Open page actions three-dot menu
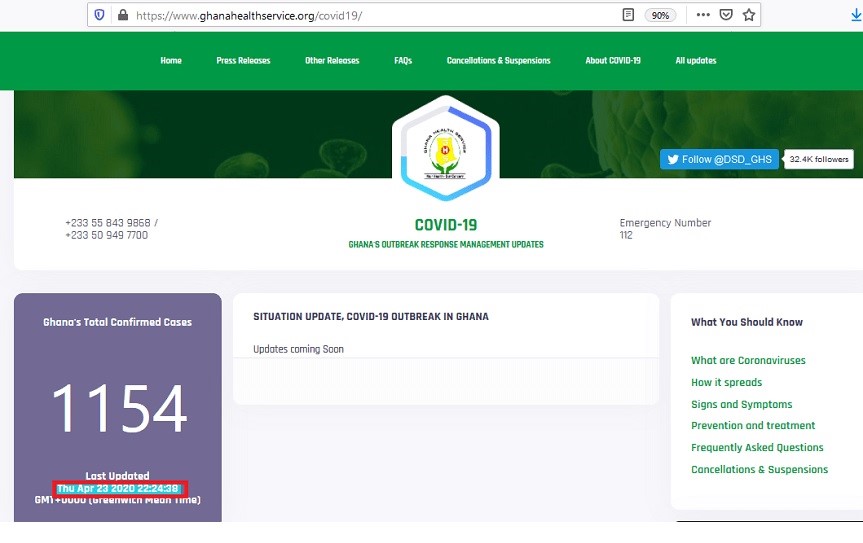 pos(703,15)
